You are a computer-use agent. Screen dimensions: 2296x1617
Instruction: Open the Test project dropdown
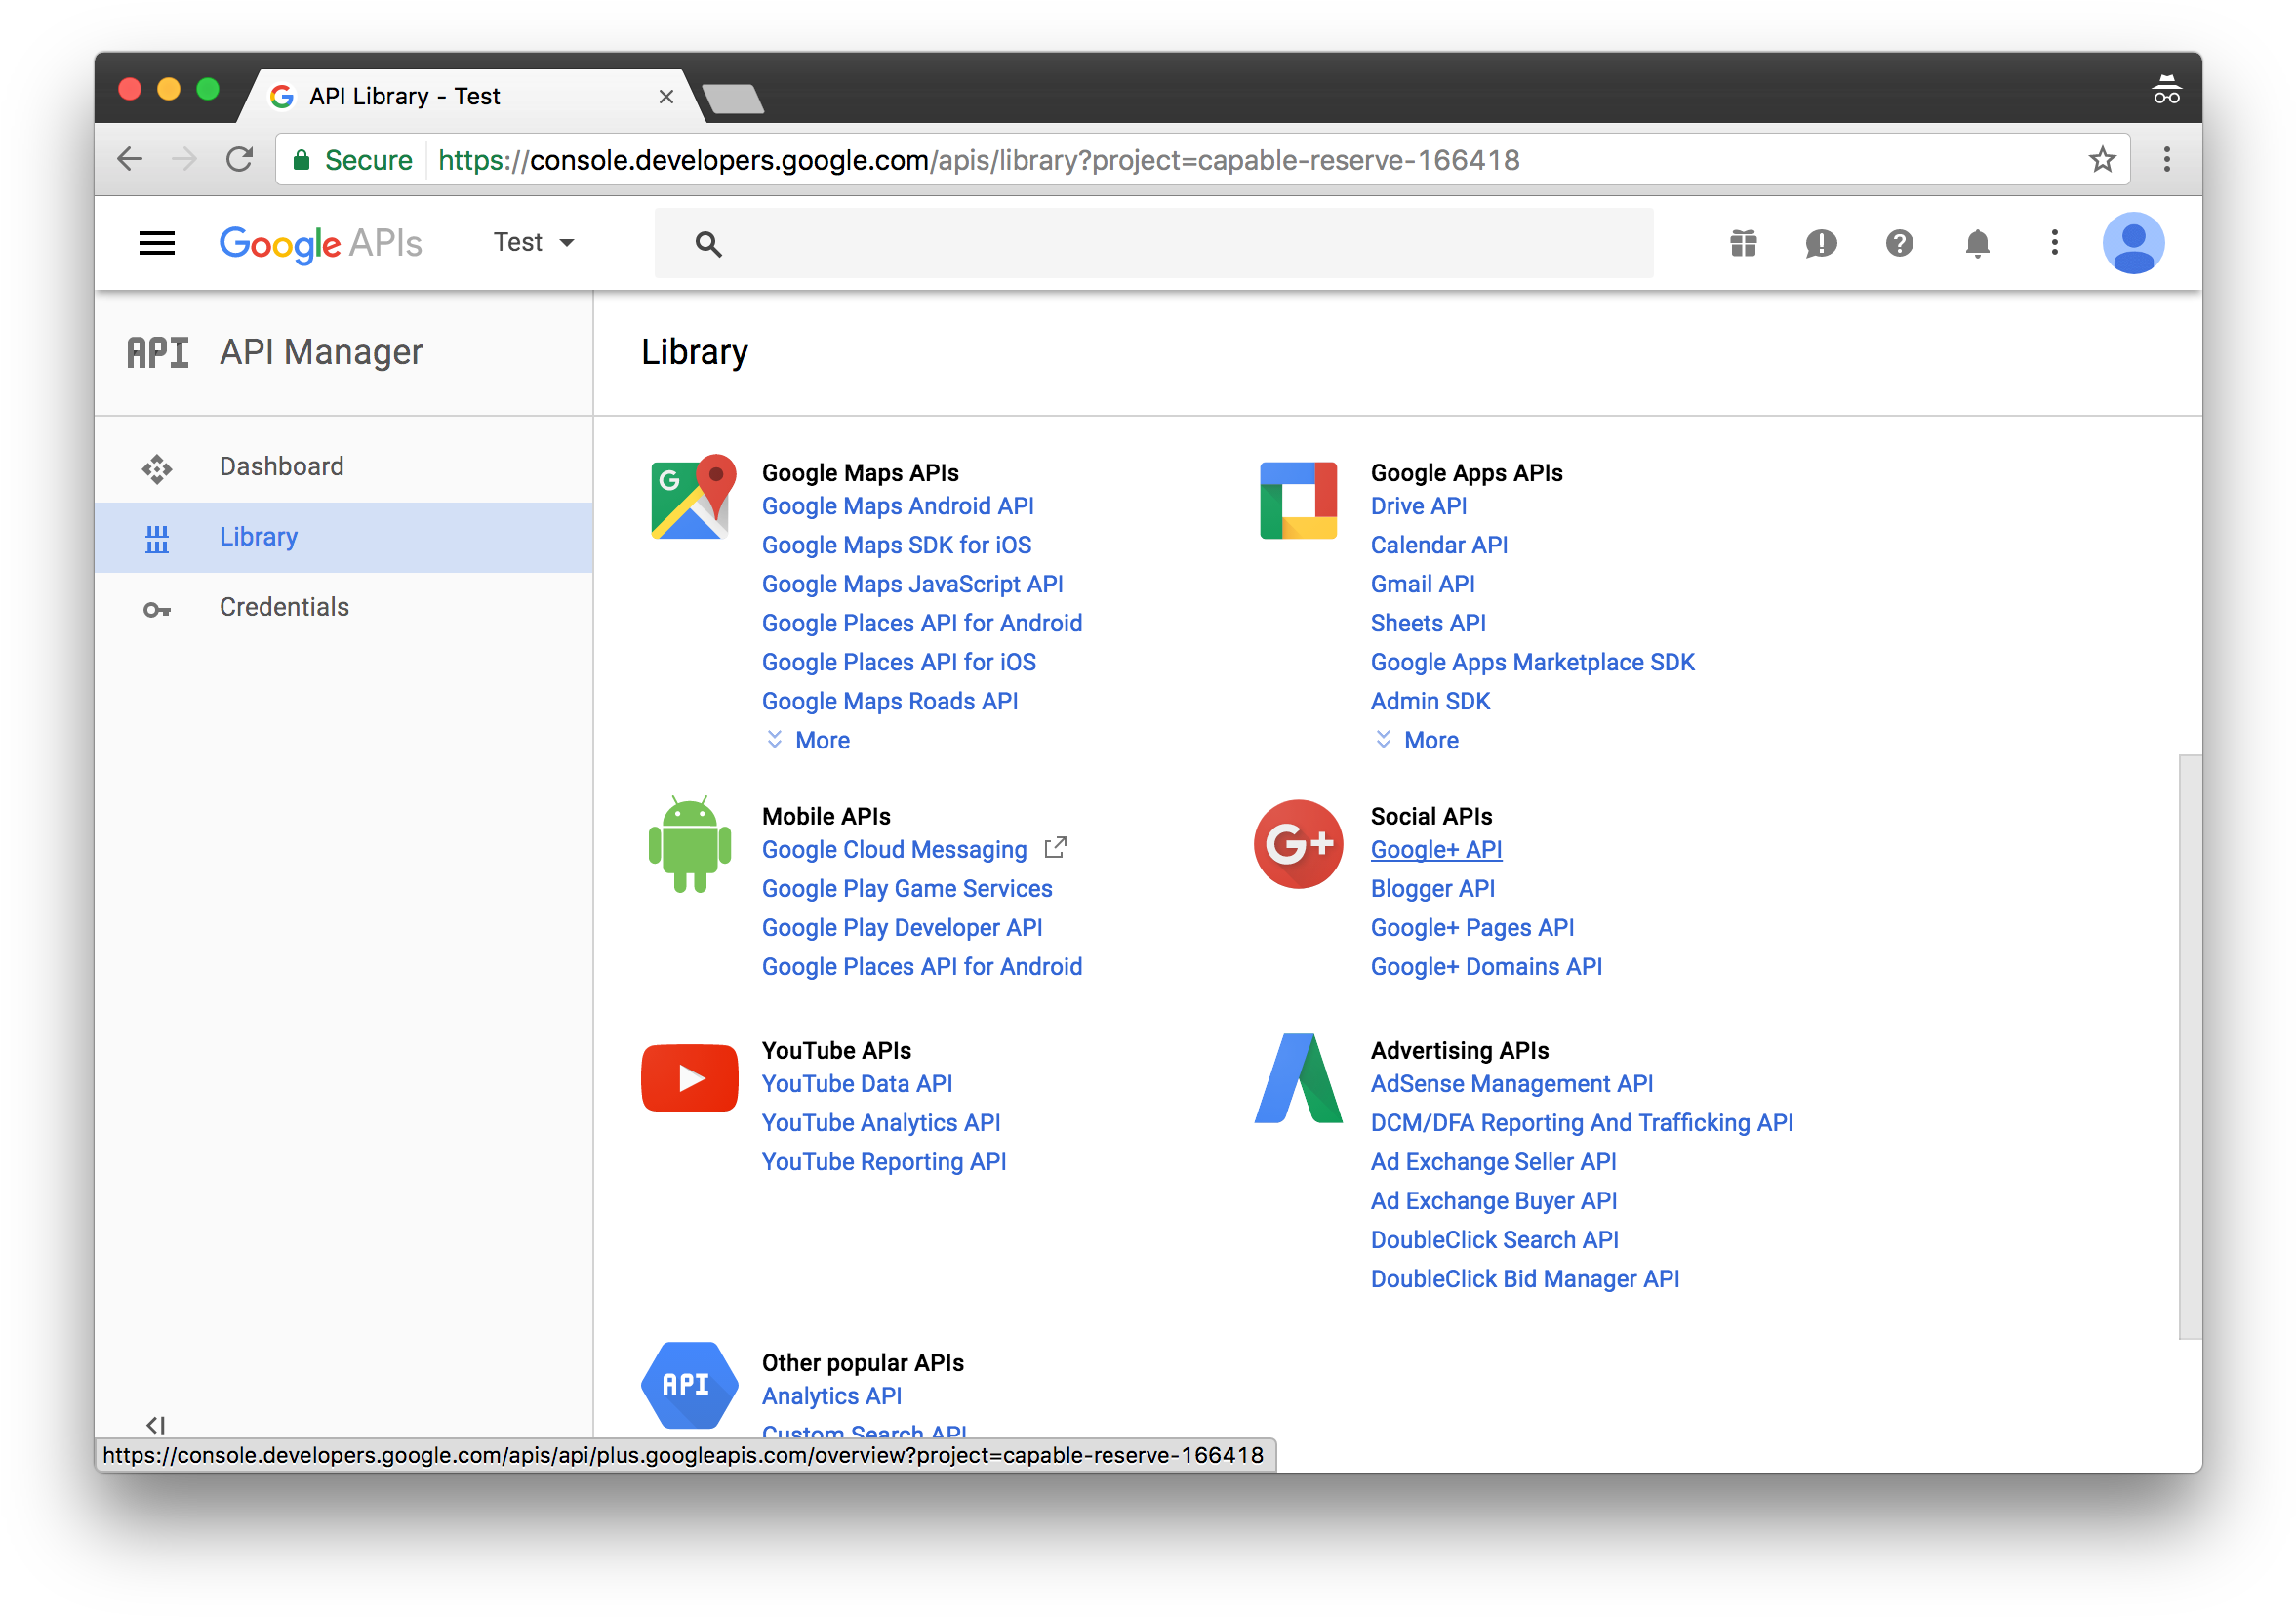pyautogui.click(x=534, y=242)
